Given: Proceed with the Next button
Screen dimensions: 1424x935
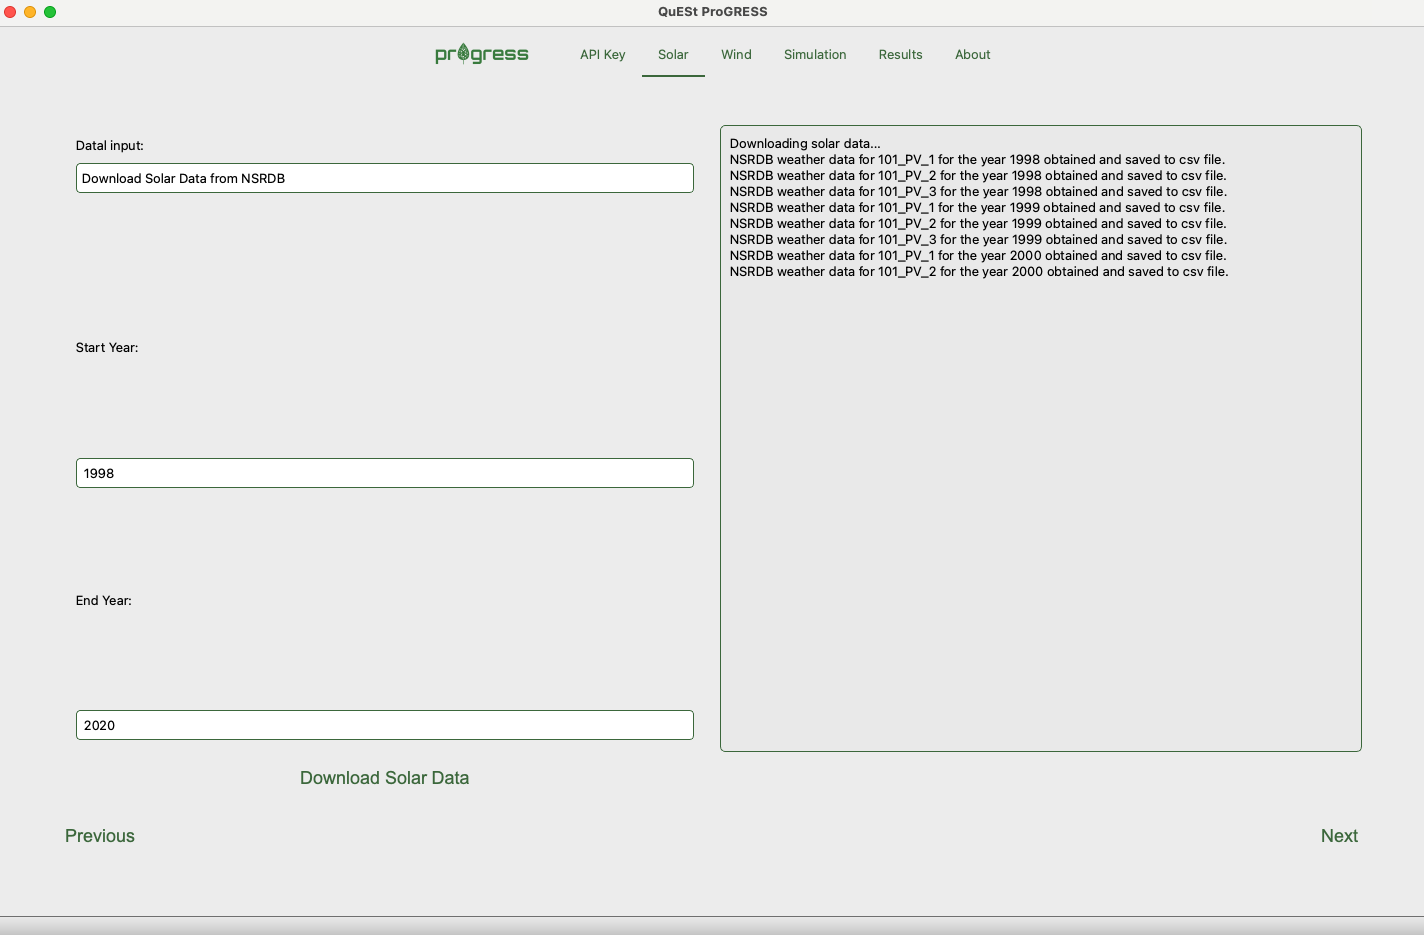Looking at the screenshot, I should (x=1339, y=836).
